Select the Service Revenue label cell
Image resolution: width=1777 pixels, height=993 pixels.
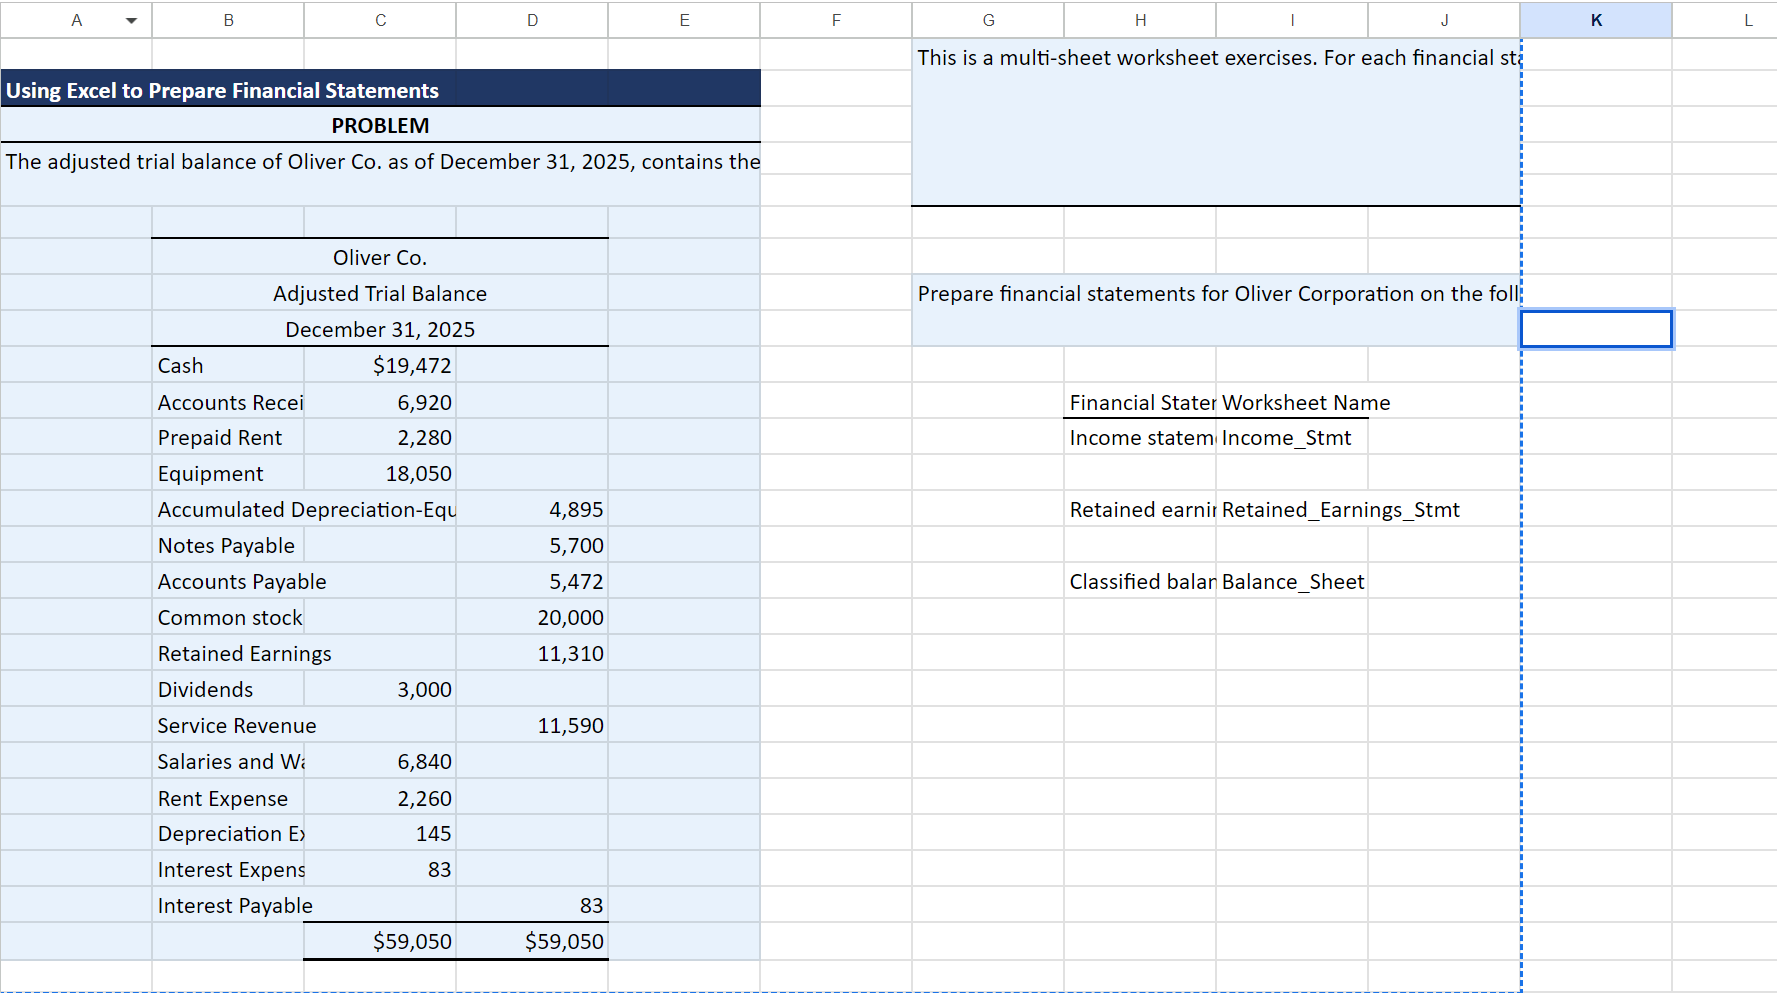[228, 725]
